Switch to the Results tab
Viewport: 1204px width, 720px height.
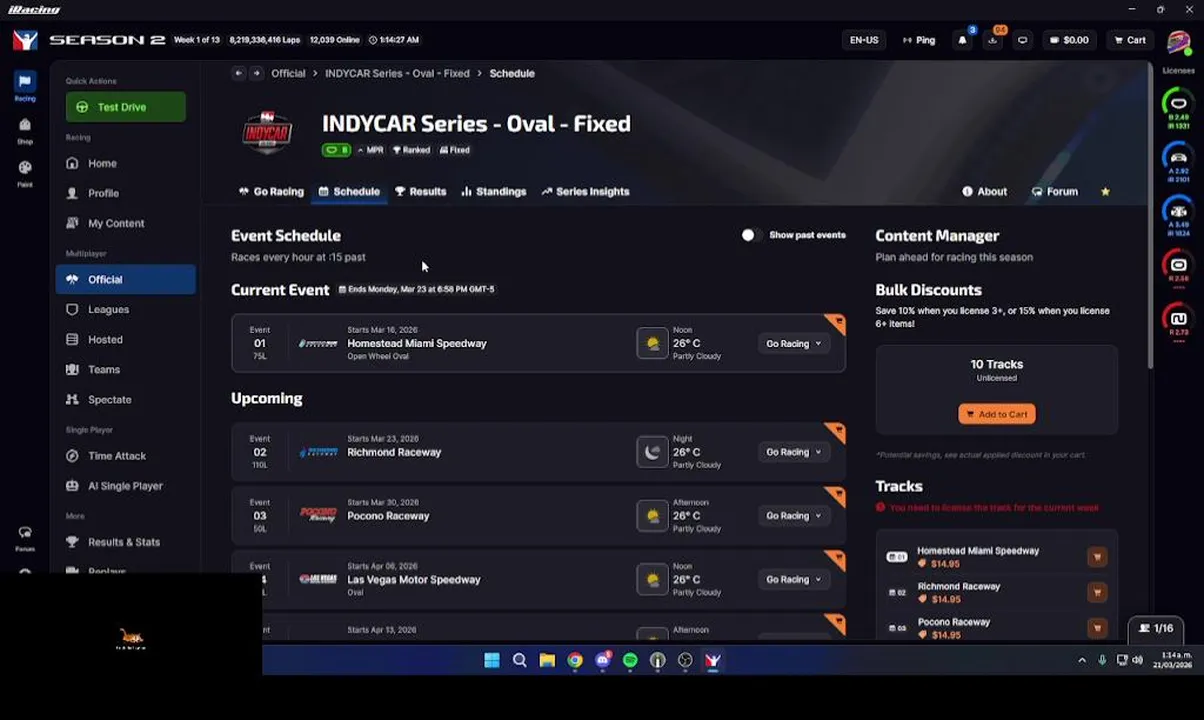tap(420, 191)
